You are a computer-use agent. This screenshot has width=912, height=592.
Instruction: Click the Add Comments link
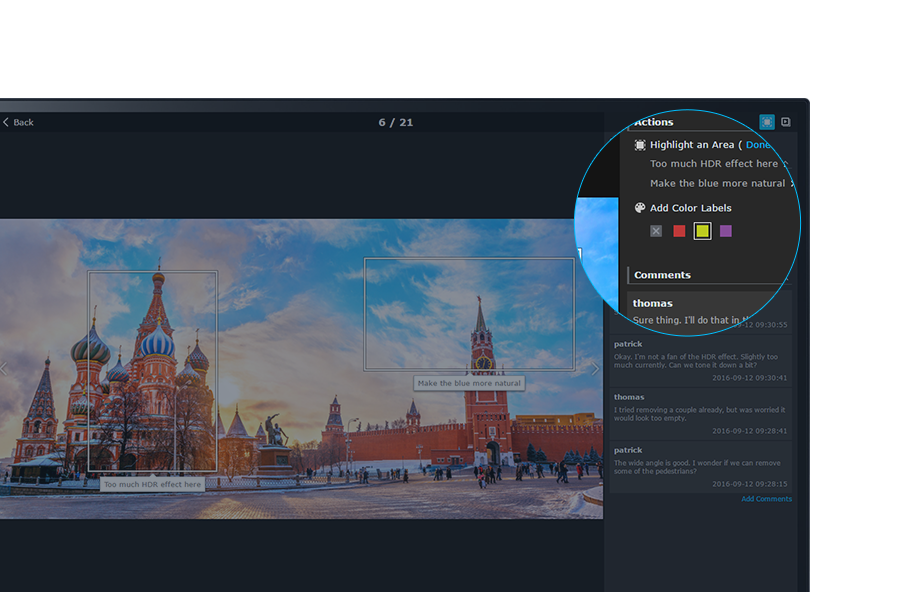pos(766,499)
